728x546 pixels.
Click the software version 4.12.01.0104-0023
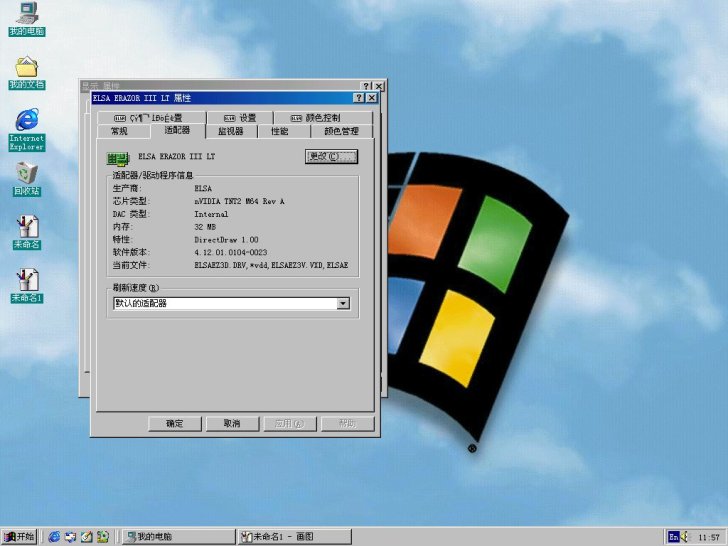pyautogui.click(x=231, y=253)
